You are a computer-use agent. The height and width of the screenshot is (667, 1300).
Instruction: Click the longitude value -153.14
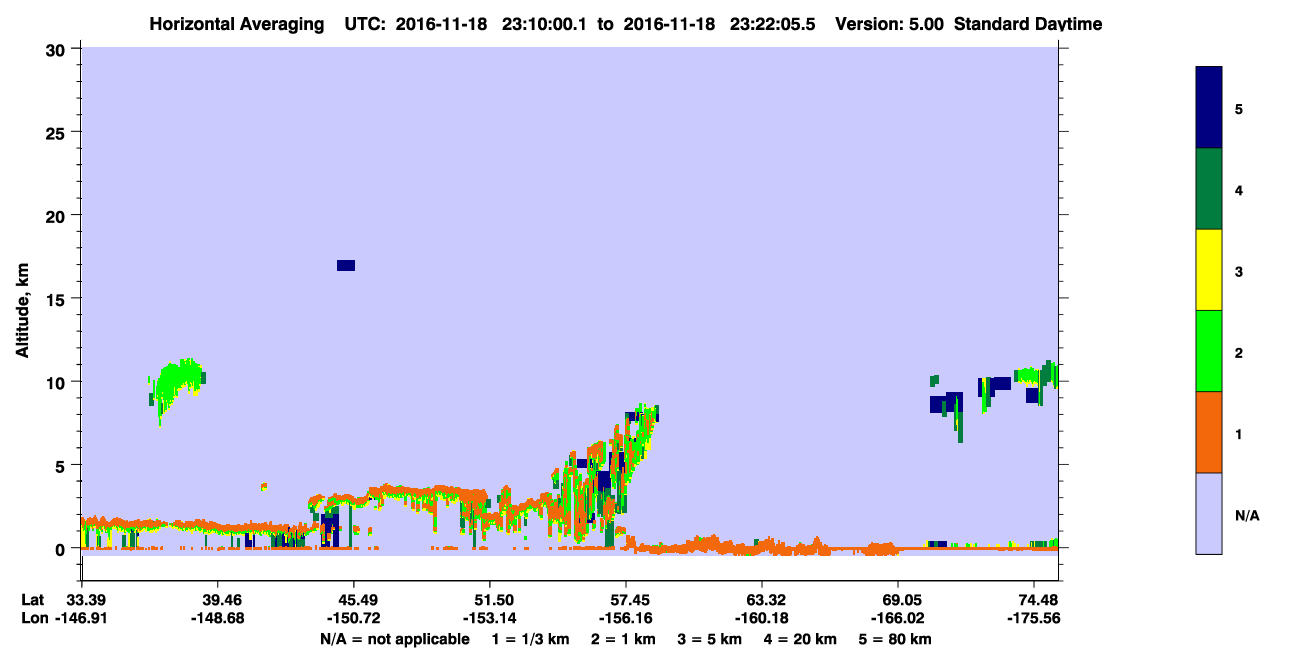tap(489, 618)
